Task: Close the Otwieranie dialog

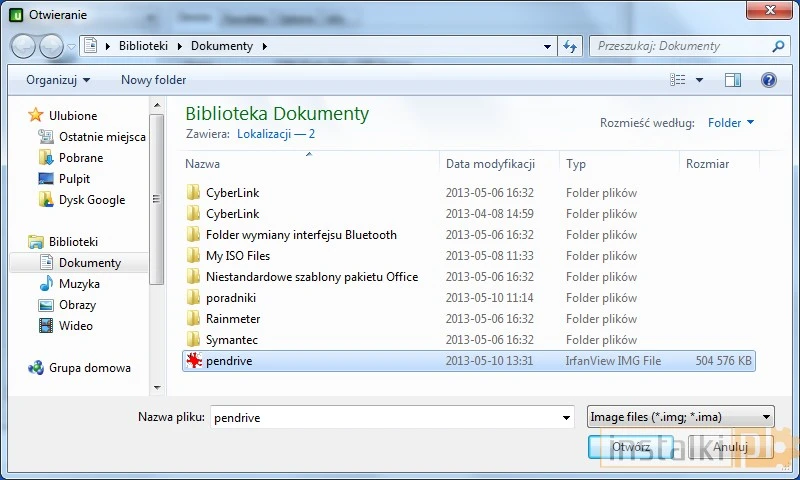Action: coord(769,10)
